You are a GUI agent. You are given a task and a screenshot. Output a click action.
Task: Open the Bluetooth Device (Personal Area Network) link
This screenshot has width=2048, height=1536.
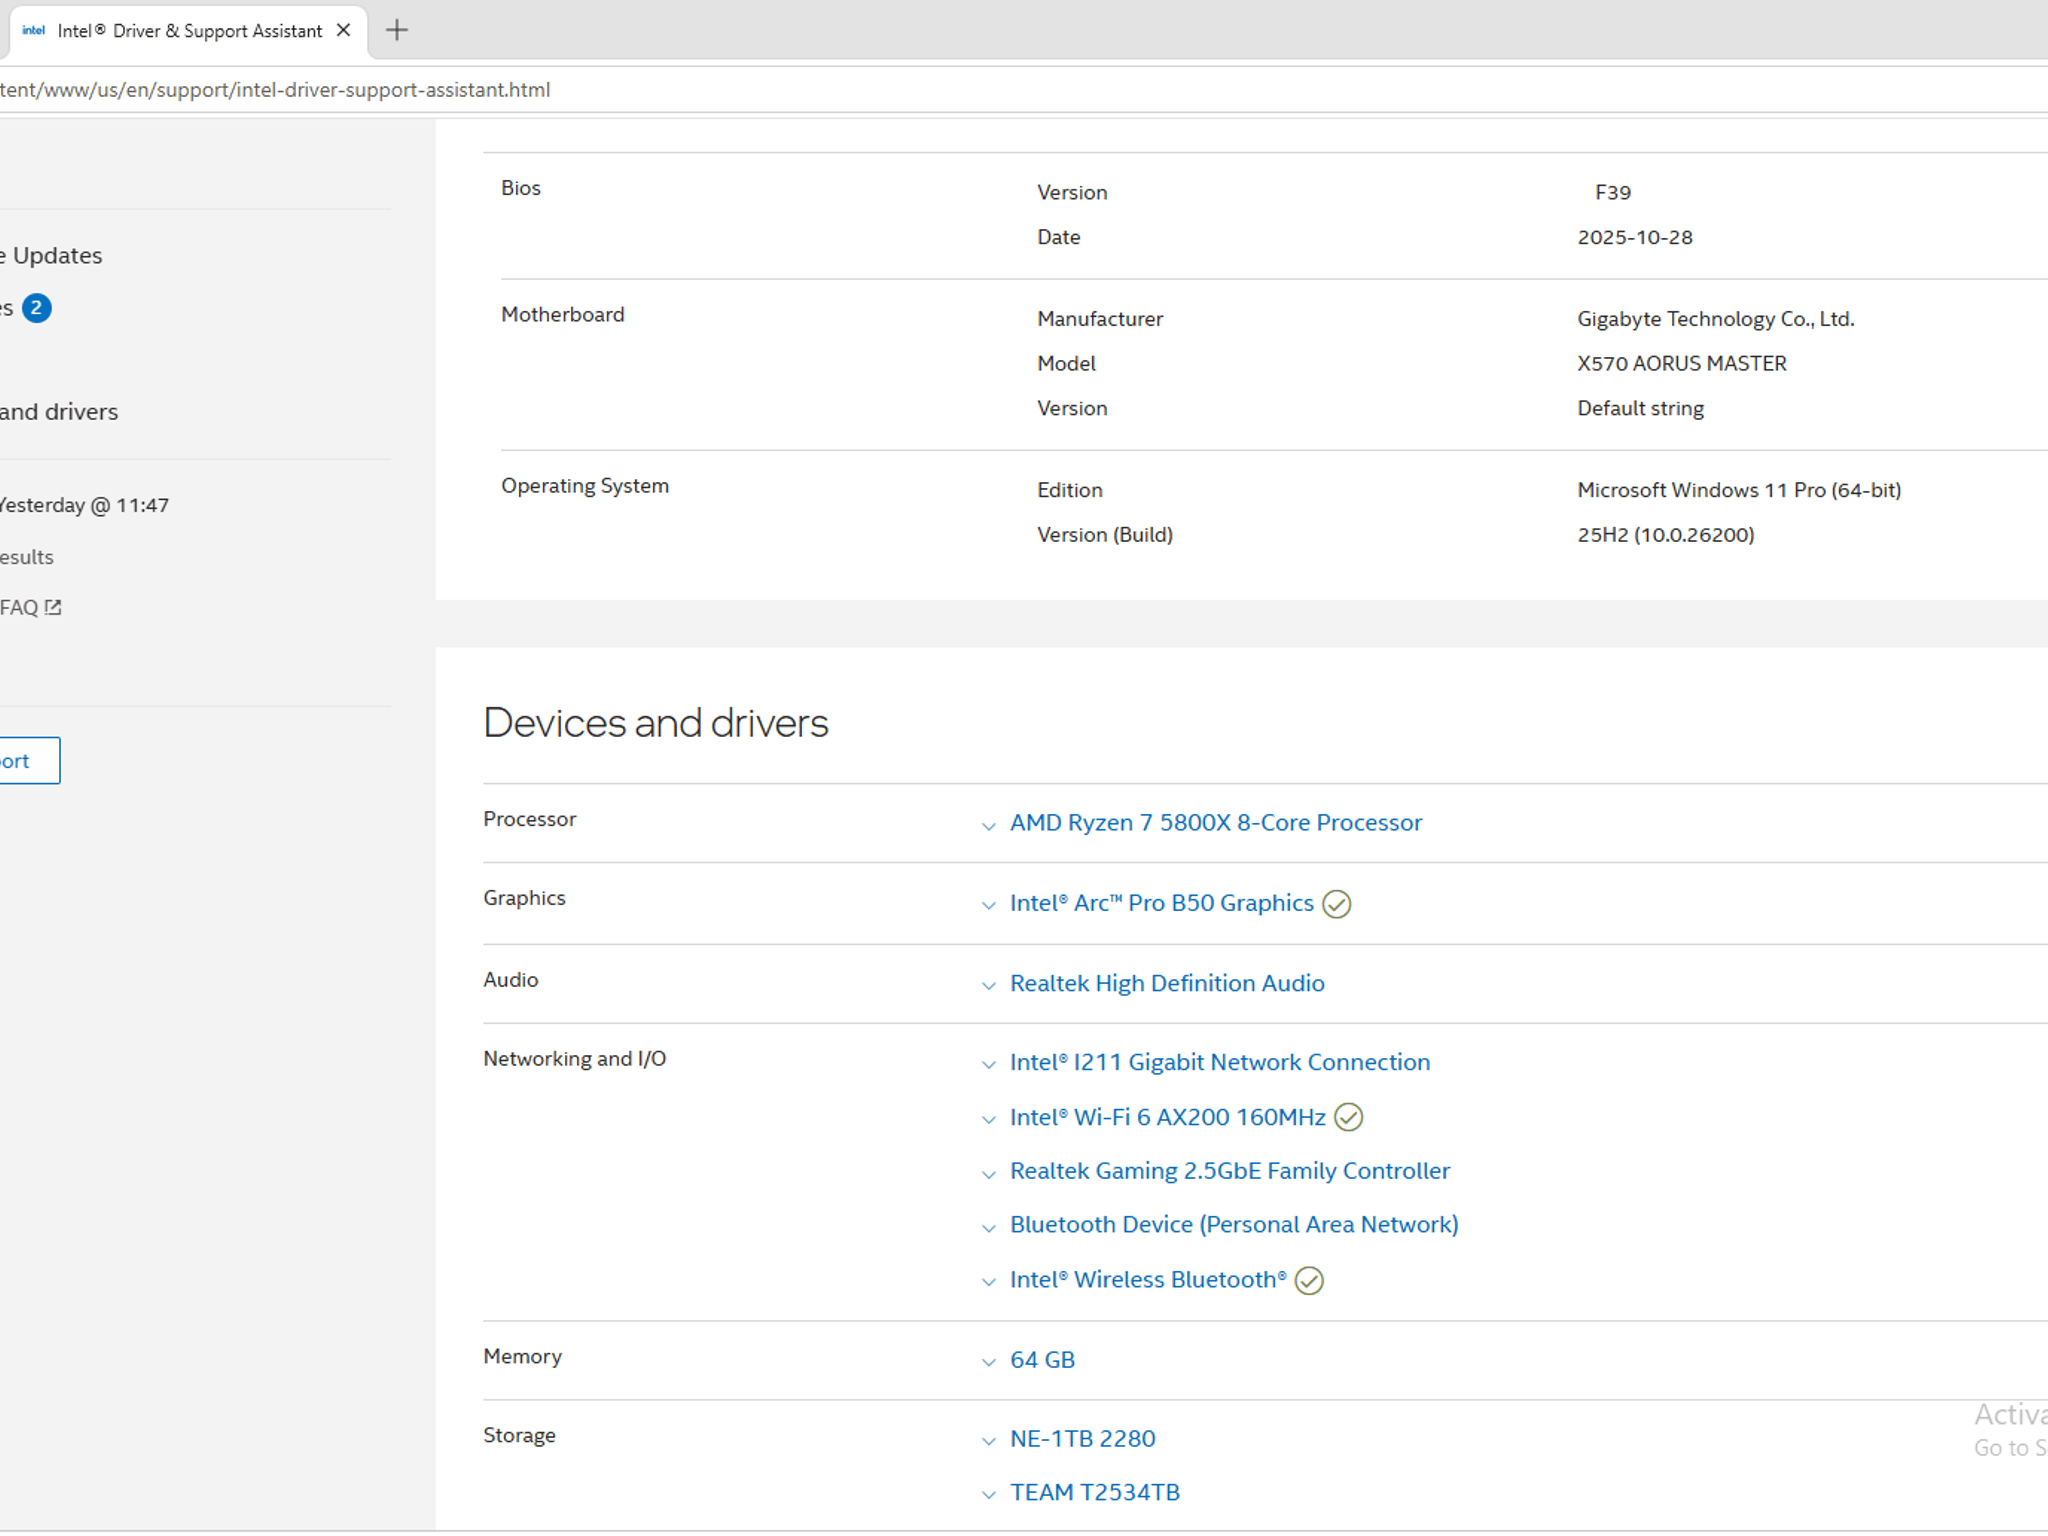coord(1234,1225)
